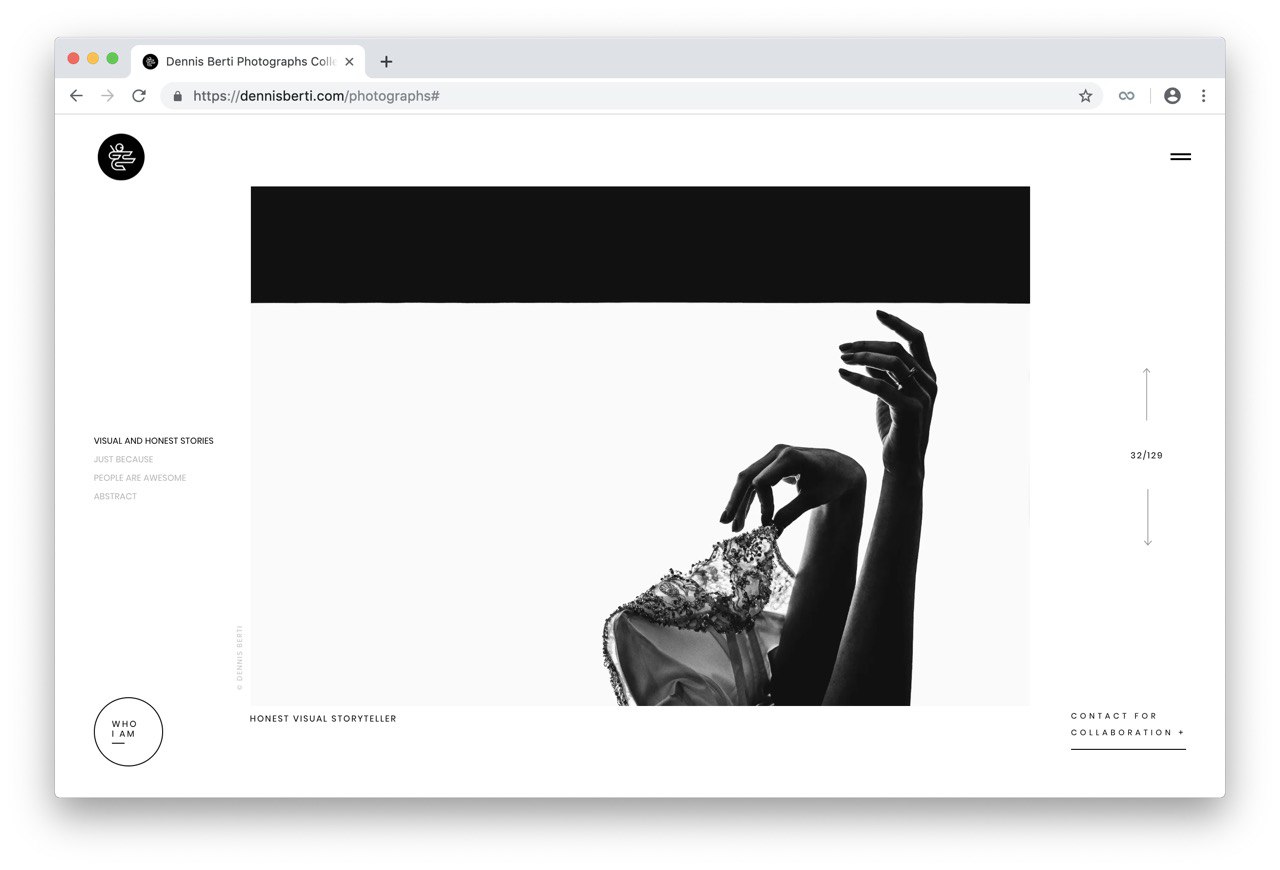Screen dimensions: 1280x870
Task: View site info via the lock icon
Action: point(178,96)
